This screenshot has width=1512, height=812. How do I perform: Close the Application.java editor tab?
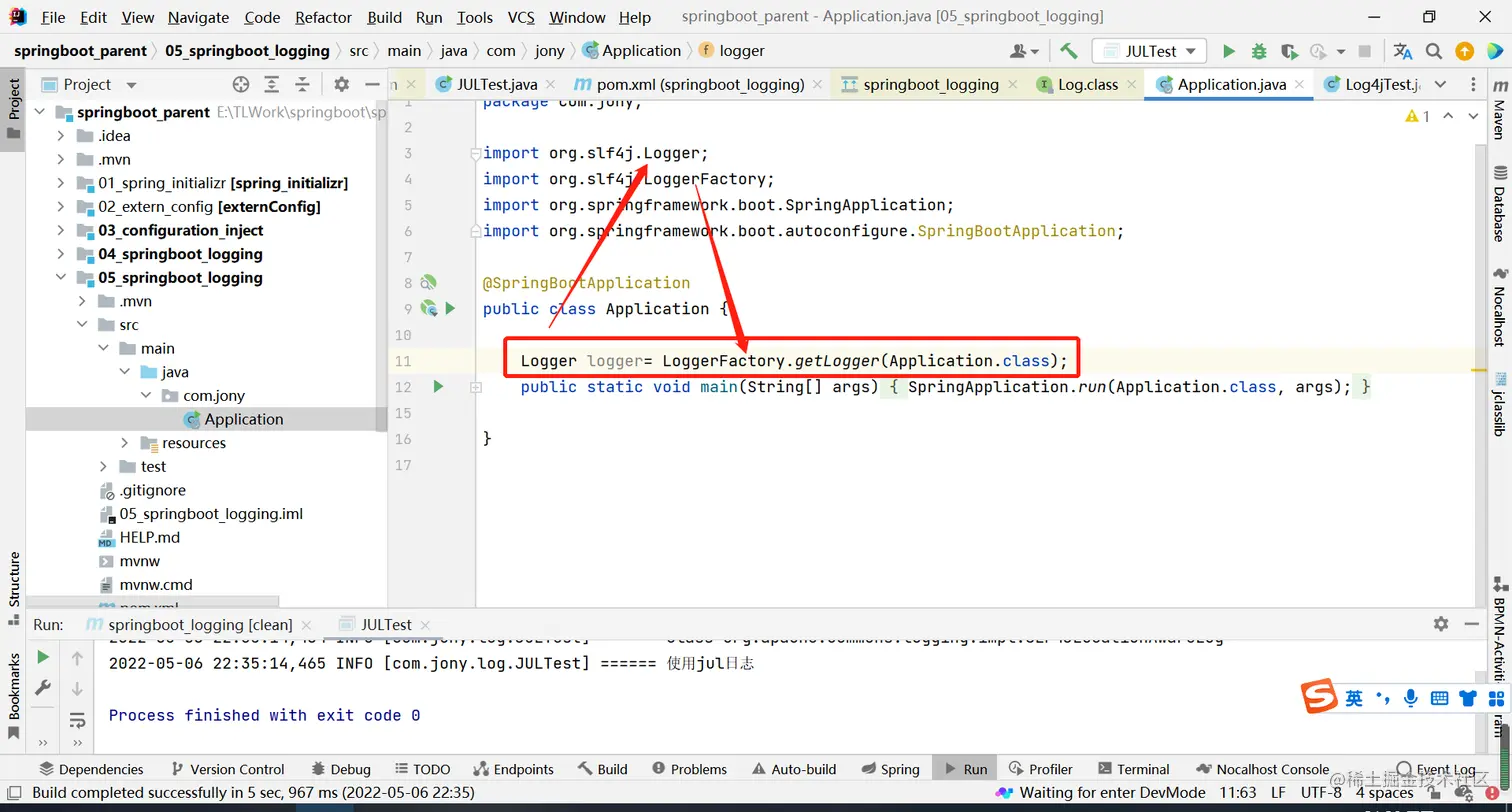click(x=1301, y=85)
